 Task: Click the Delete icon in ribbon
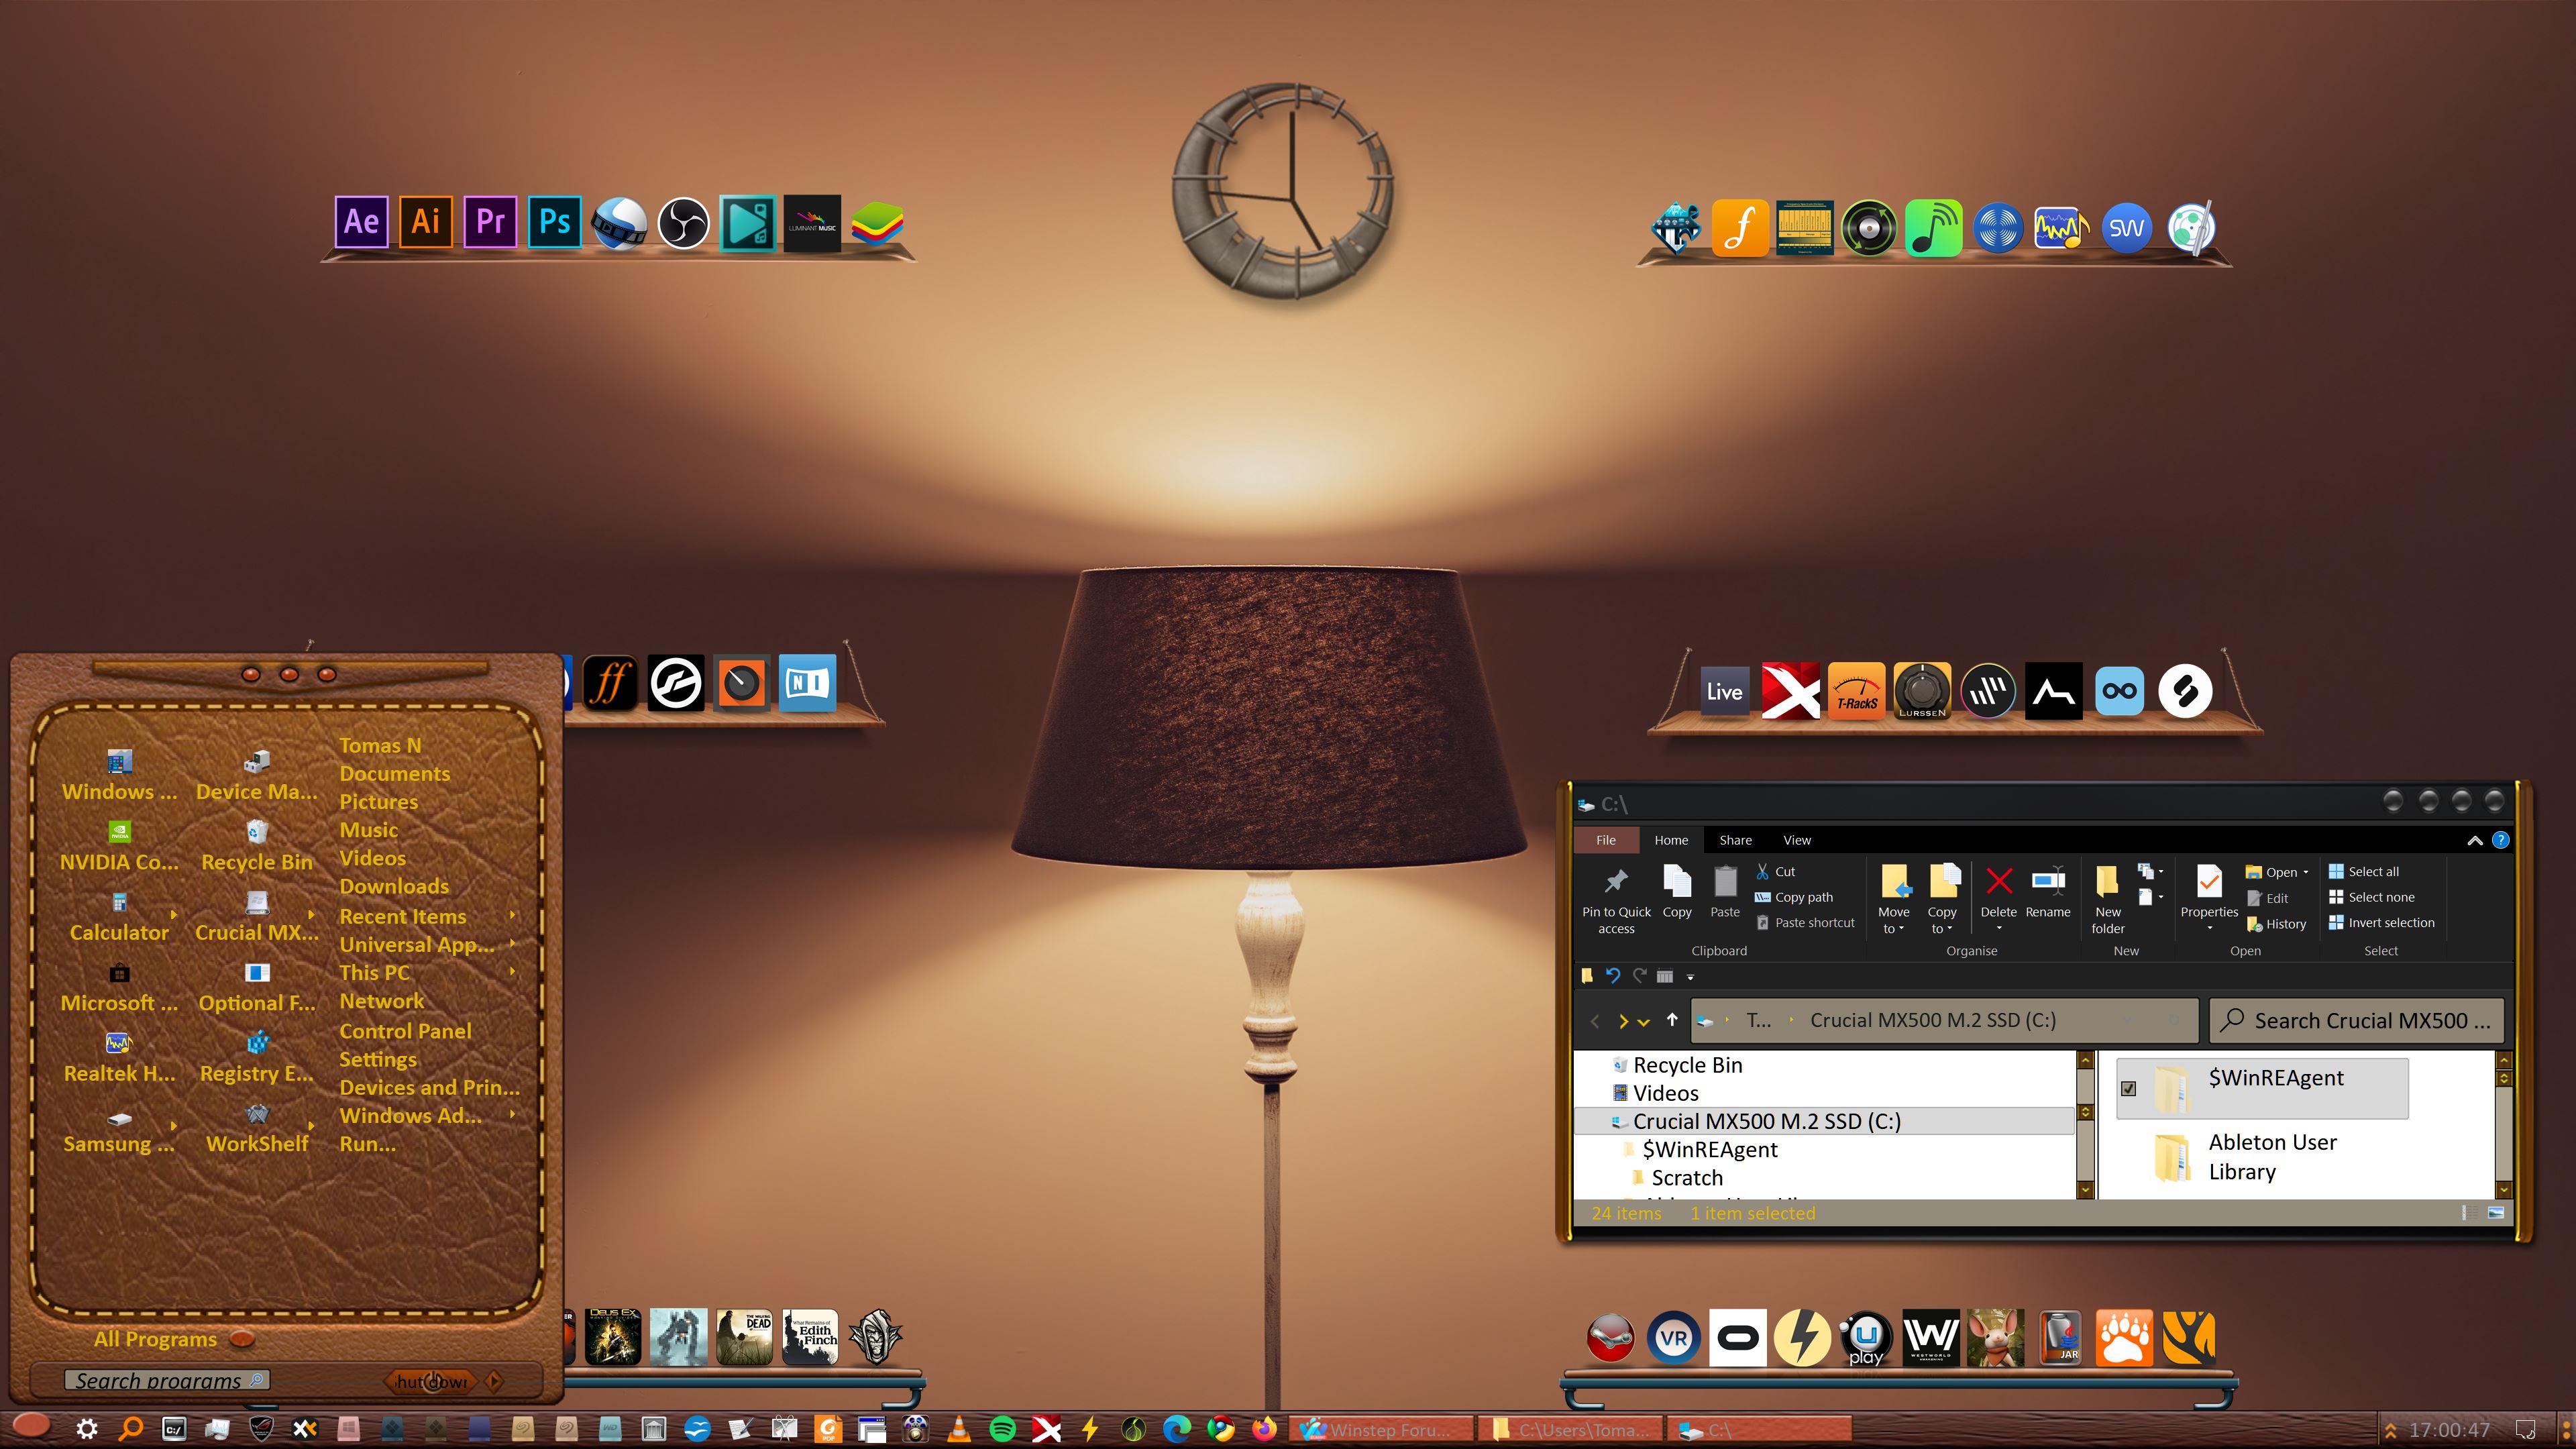coord(1998,883)
